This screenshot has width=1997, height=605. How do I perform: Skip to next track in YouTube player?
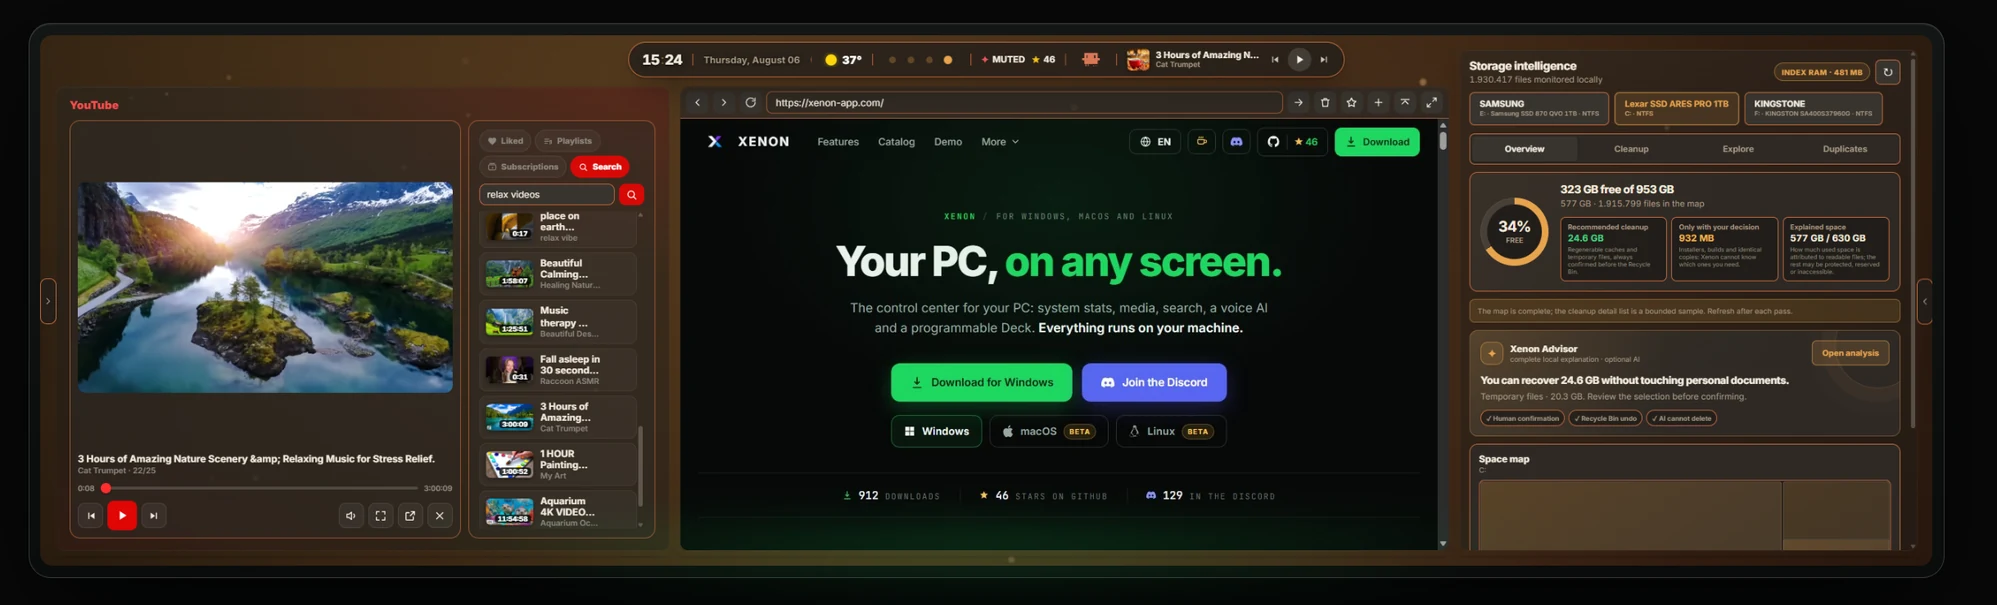[x=154, y=516]
